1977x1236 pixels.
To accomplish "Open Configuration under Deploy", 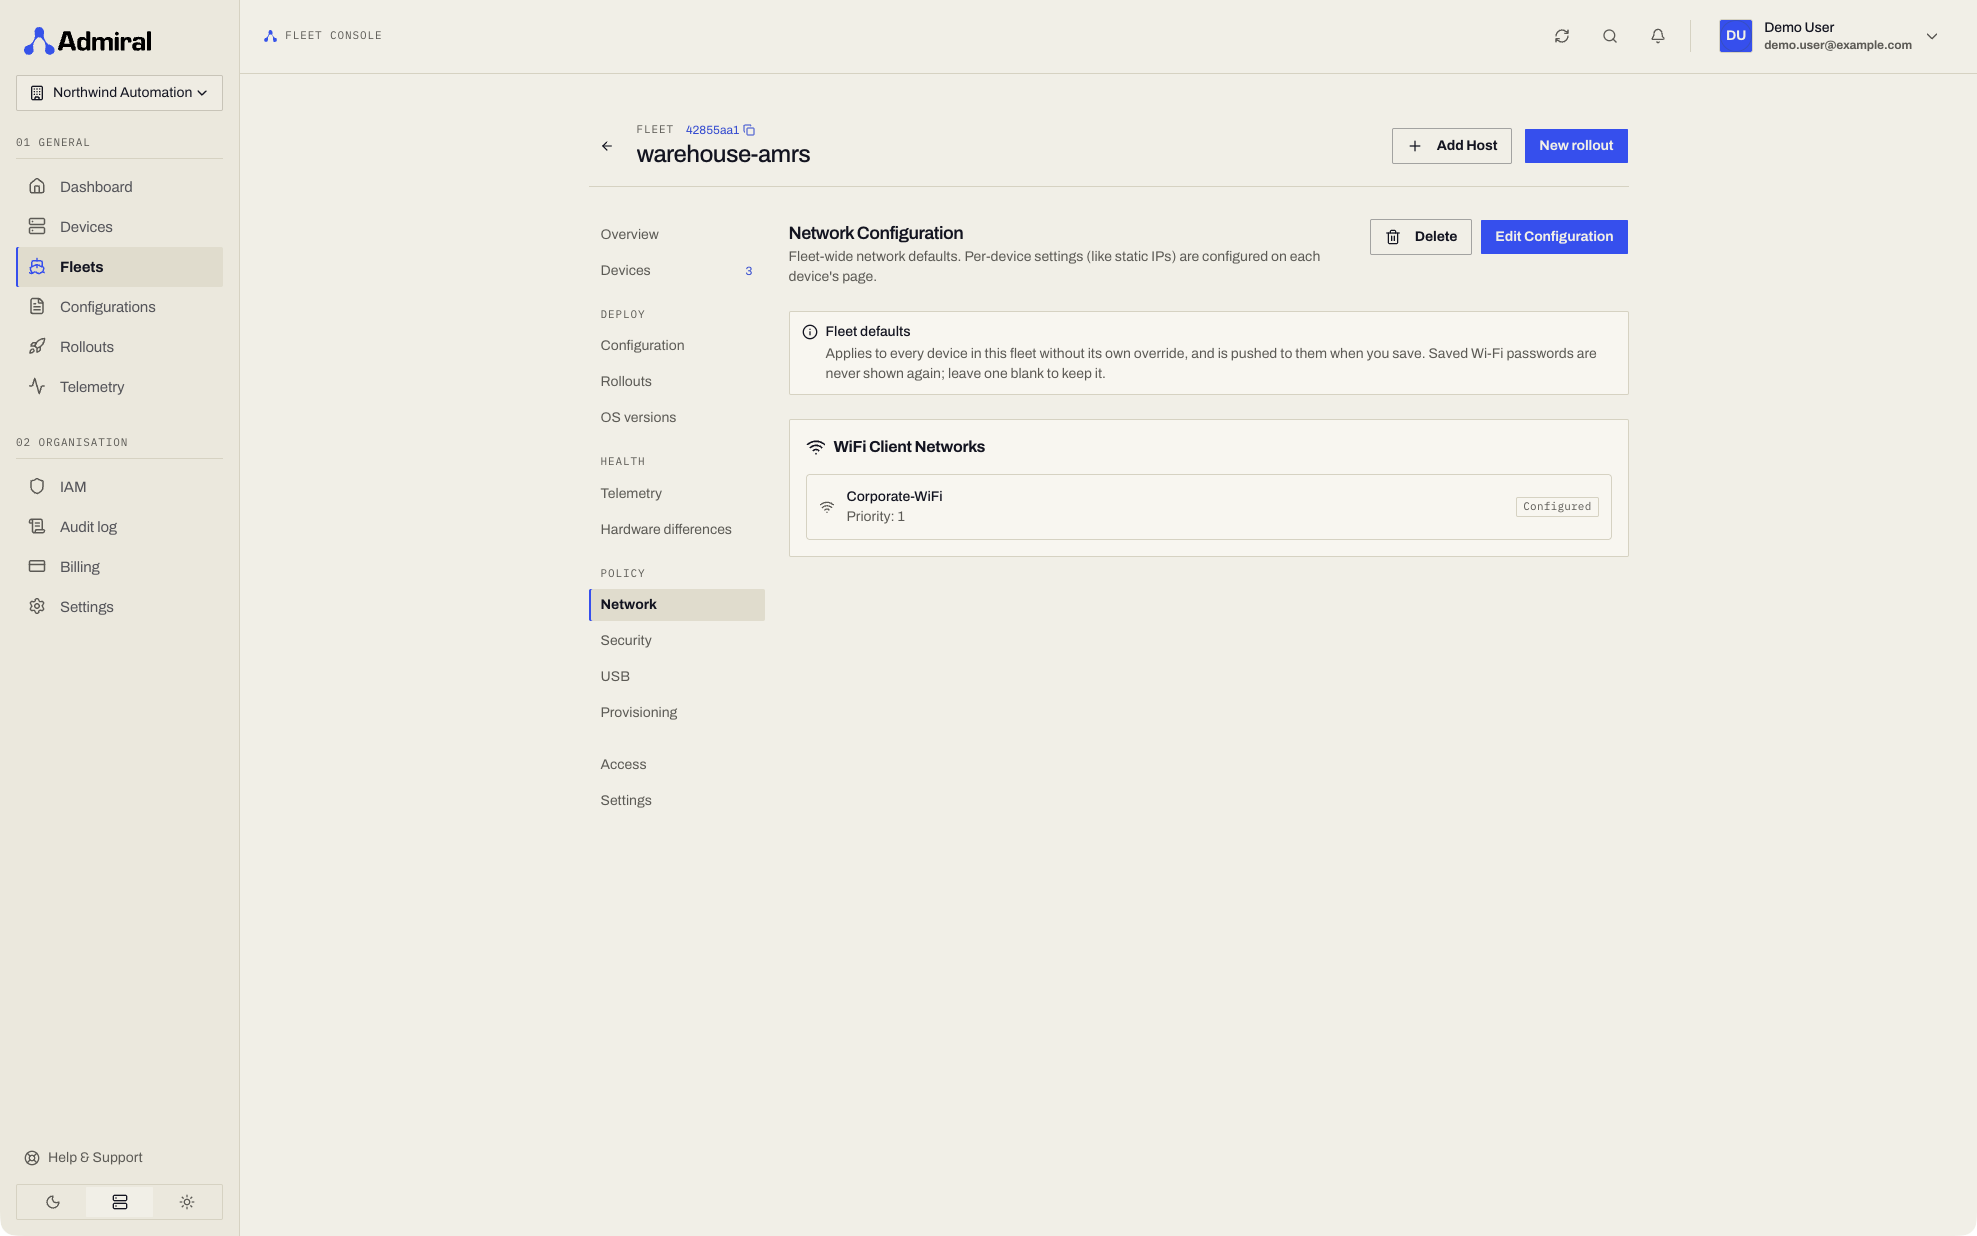I will 677,346.
